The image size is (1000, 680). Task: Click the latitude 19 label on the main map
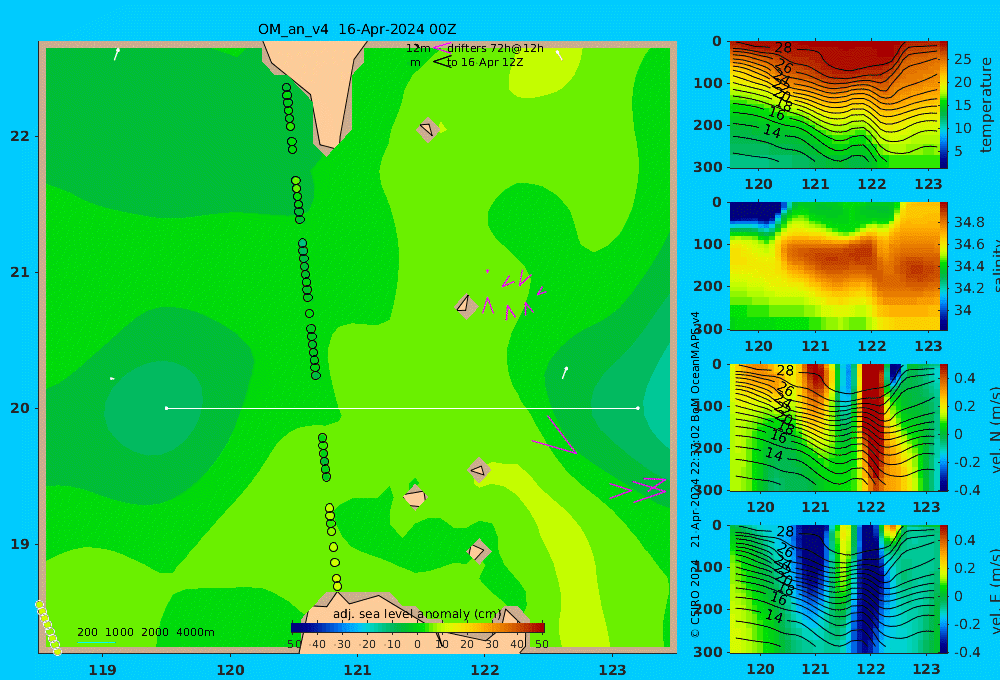[x=20, y=544]
